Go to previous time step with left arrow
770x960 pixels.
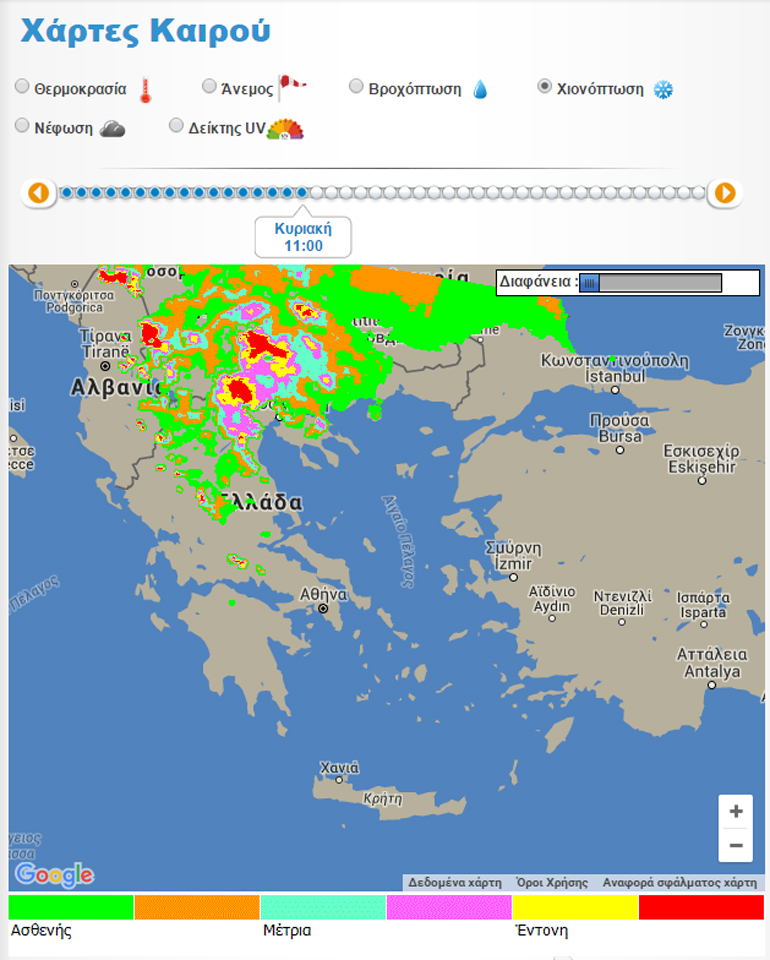point(38,192)
